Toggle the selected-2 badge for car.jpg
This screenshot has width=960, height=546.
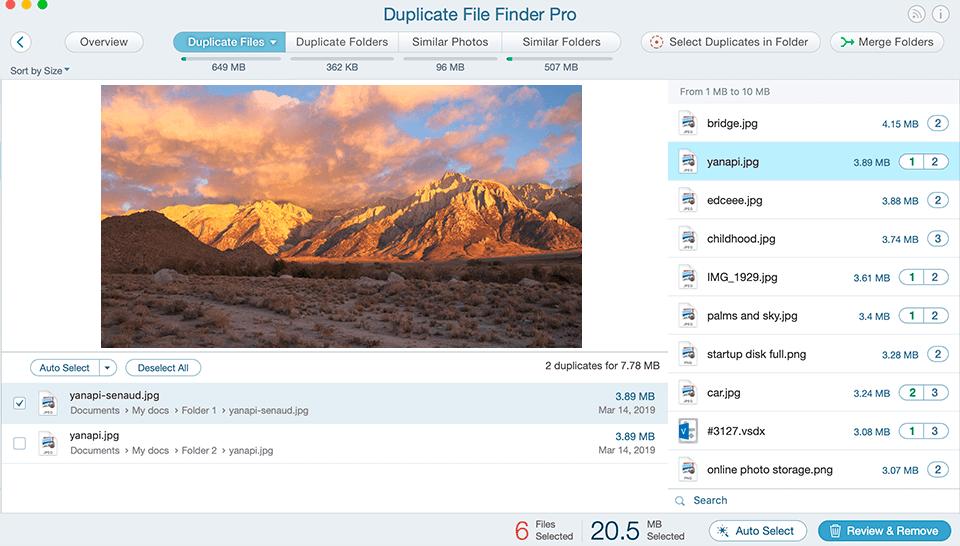click(x=912, y=392)
